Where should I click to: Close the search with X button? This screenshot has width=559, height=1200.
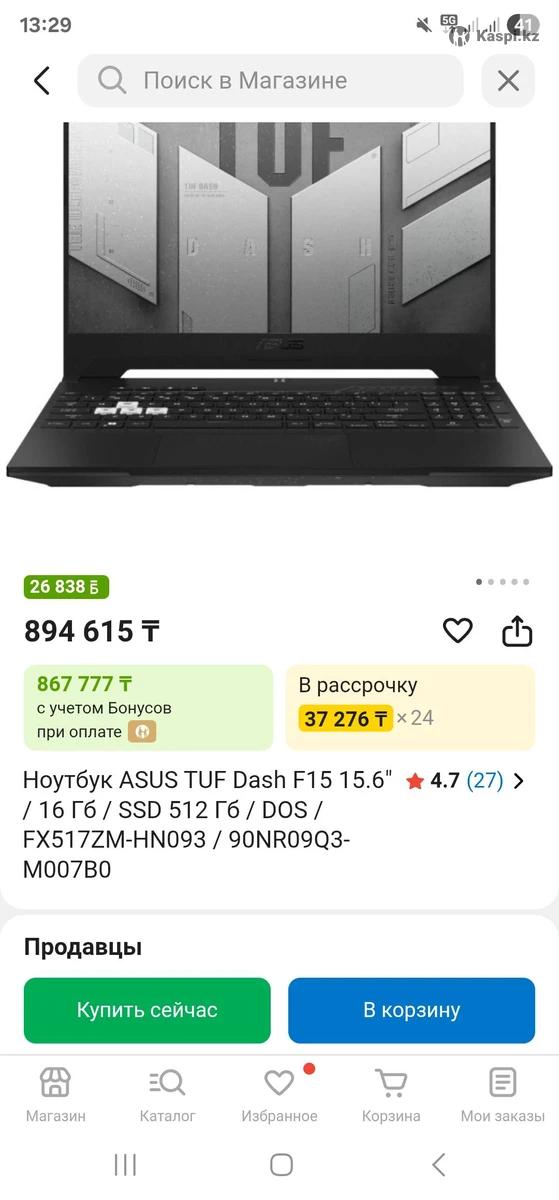(508, 81)
